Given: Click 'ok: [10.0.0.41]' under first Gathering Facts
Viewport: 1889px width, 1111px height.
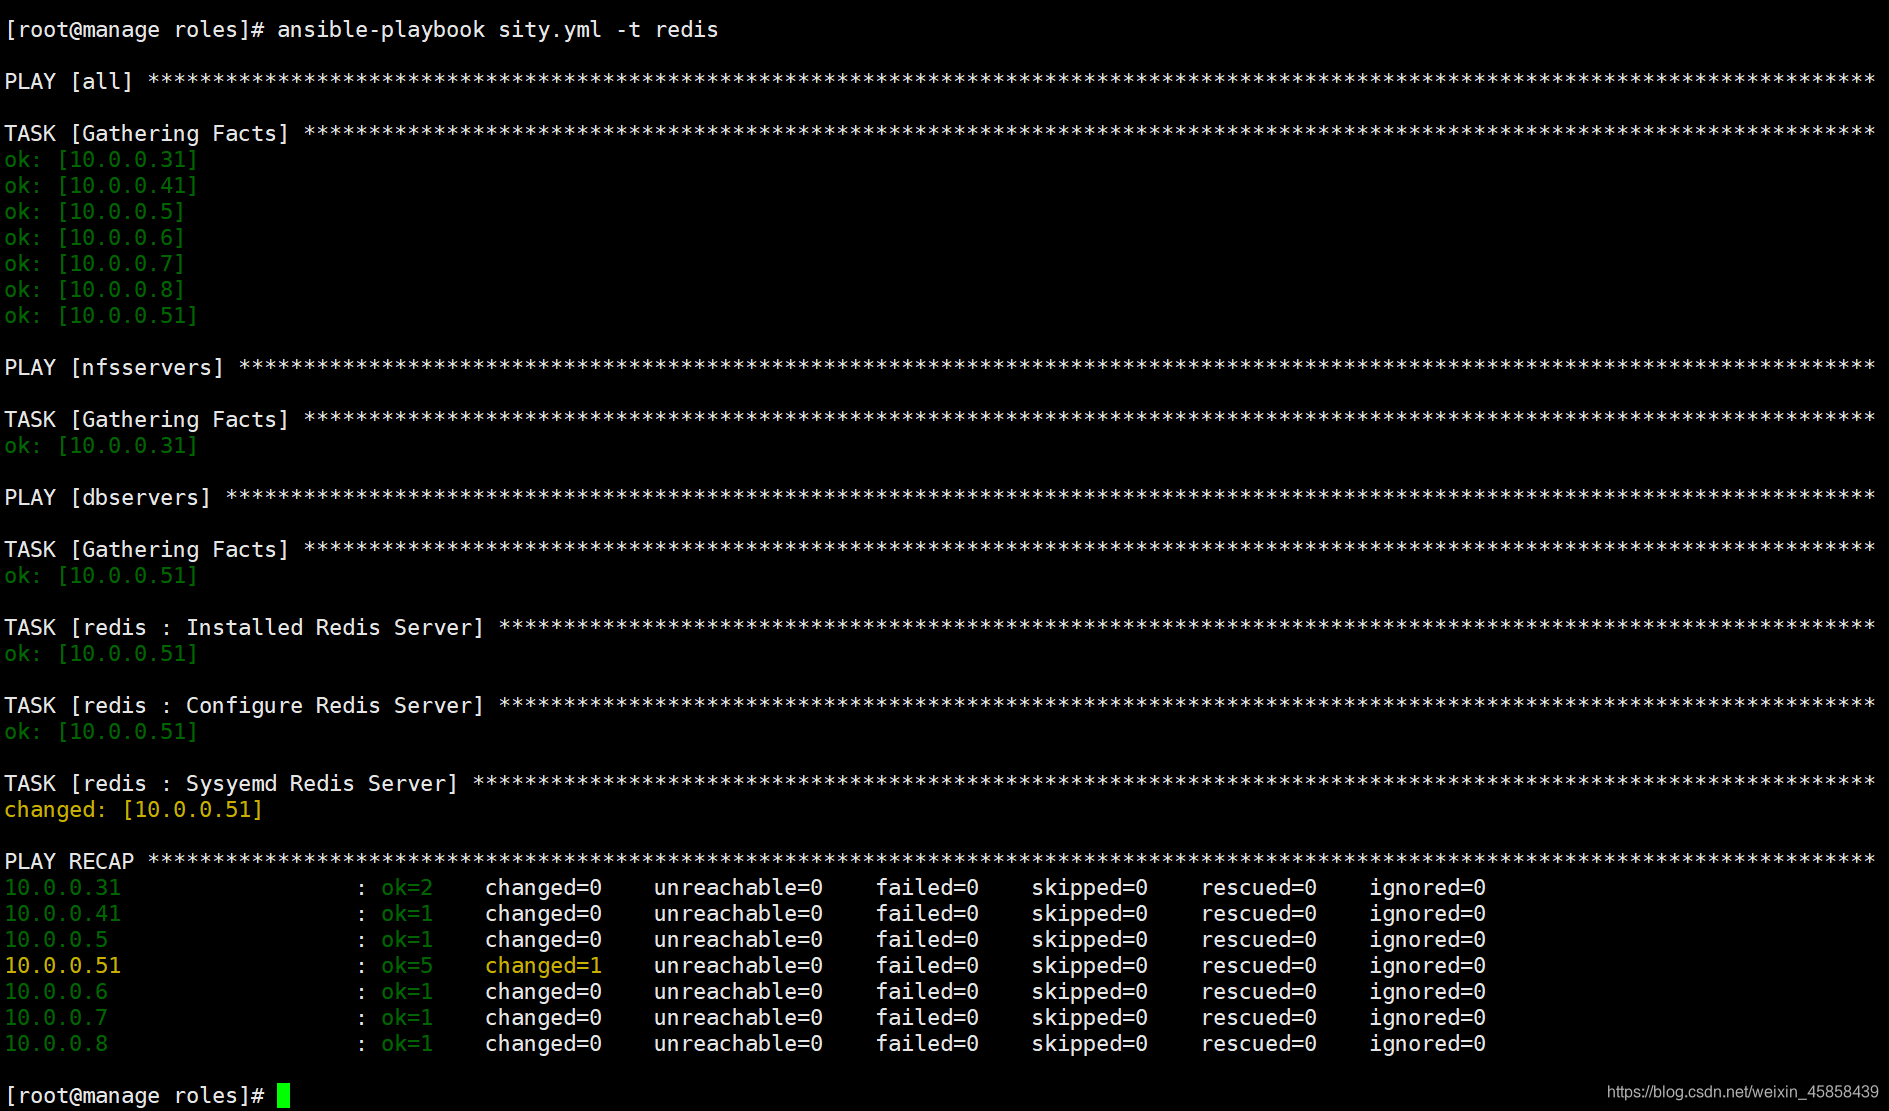Looking at the screenshot, I should (x=101, y=186).
